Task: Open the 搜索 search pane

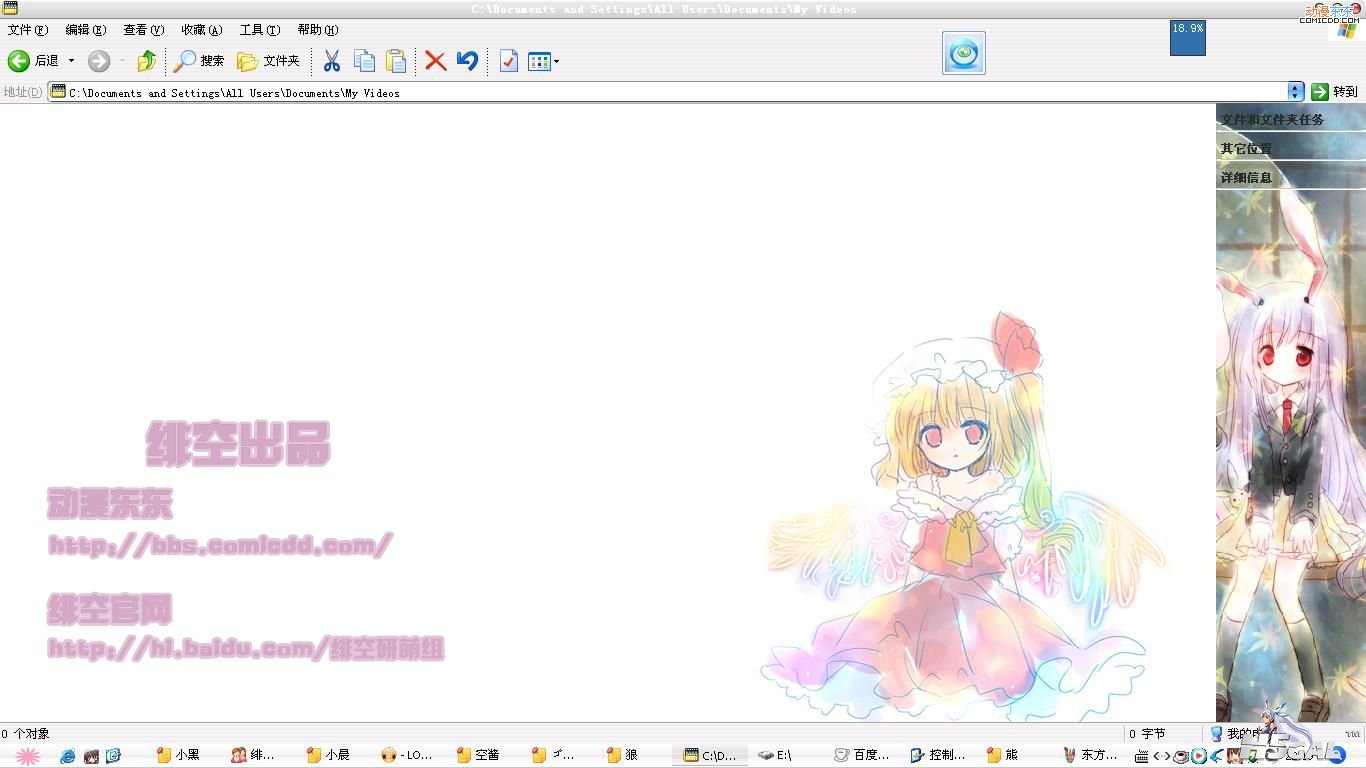Action: pos(198,61)
